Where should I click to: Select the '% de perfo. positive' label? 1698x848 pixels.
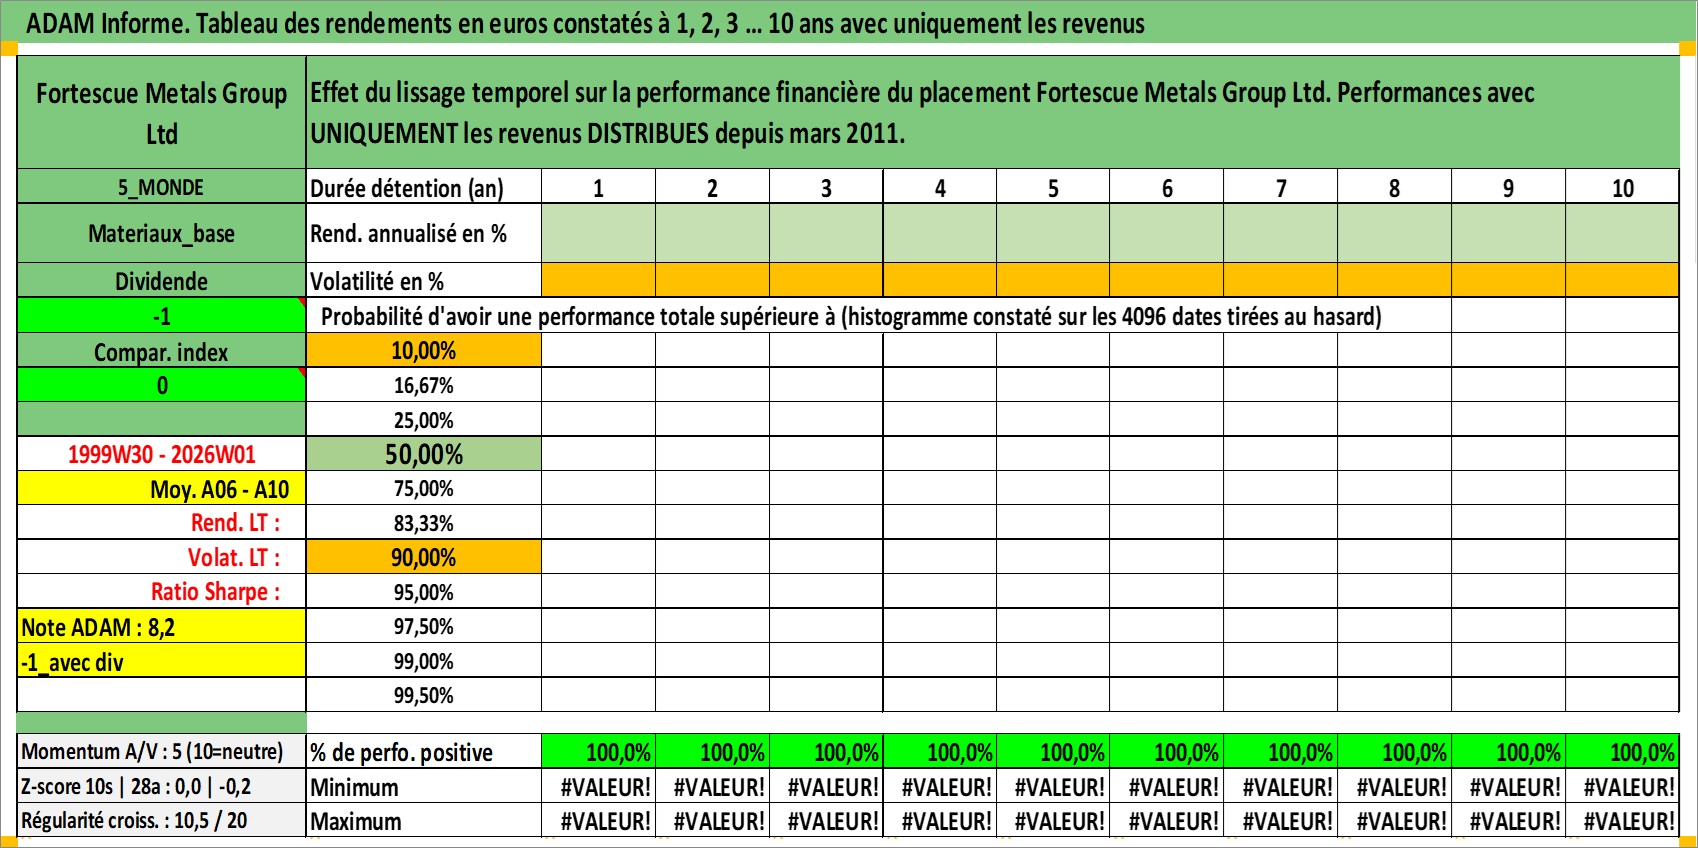click(x=424, y=751)
